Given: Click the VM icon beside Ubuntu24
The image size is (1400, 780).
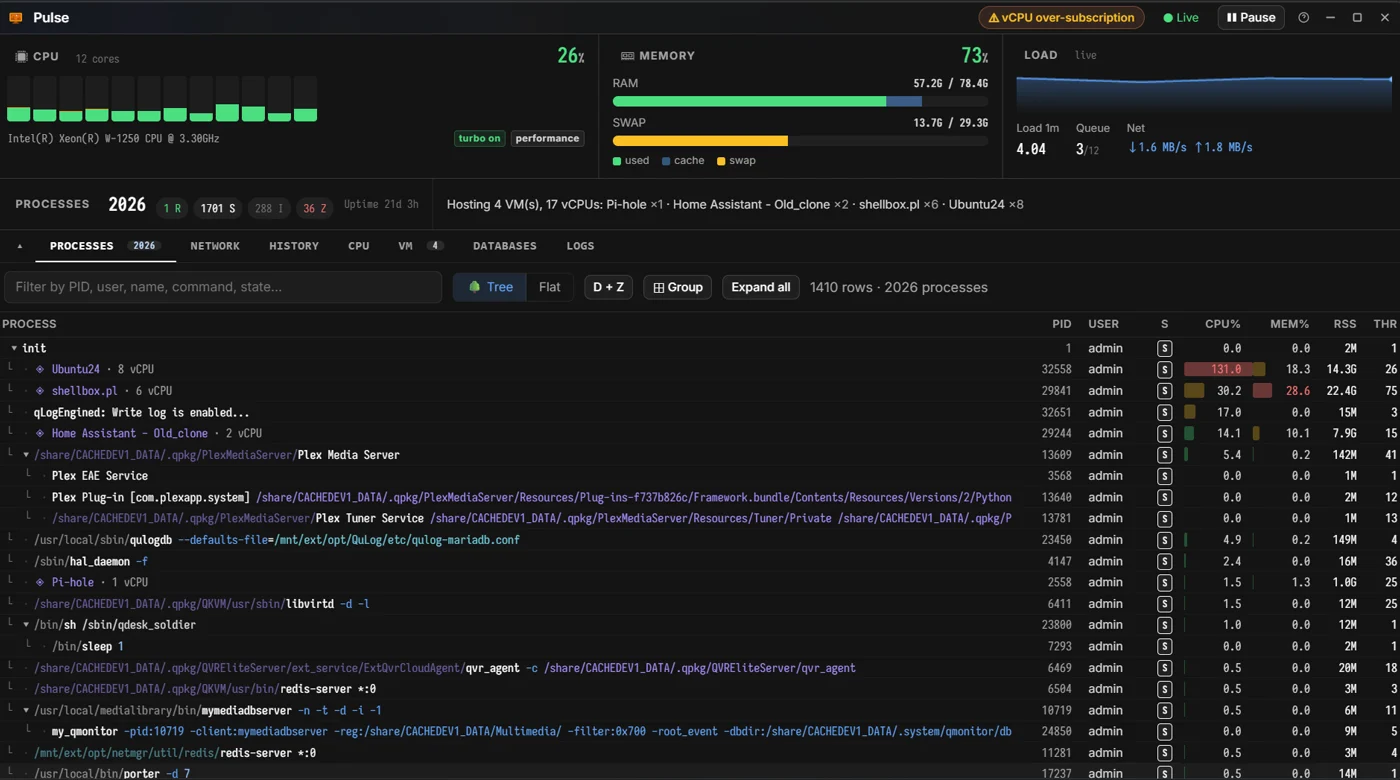Looking at the screenshot, I should (40, 369).
